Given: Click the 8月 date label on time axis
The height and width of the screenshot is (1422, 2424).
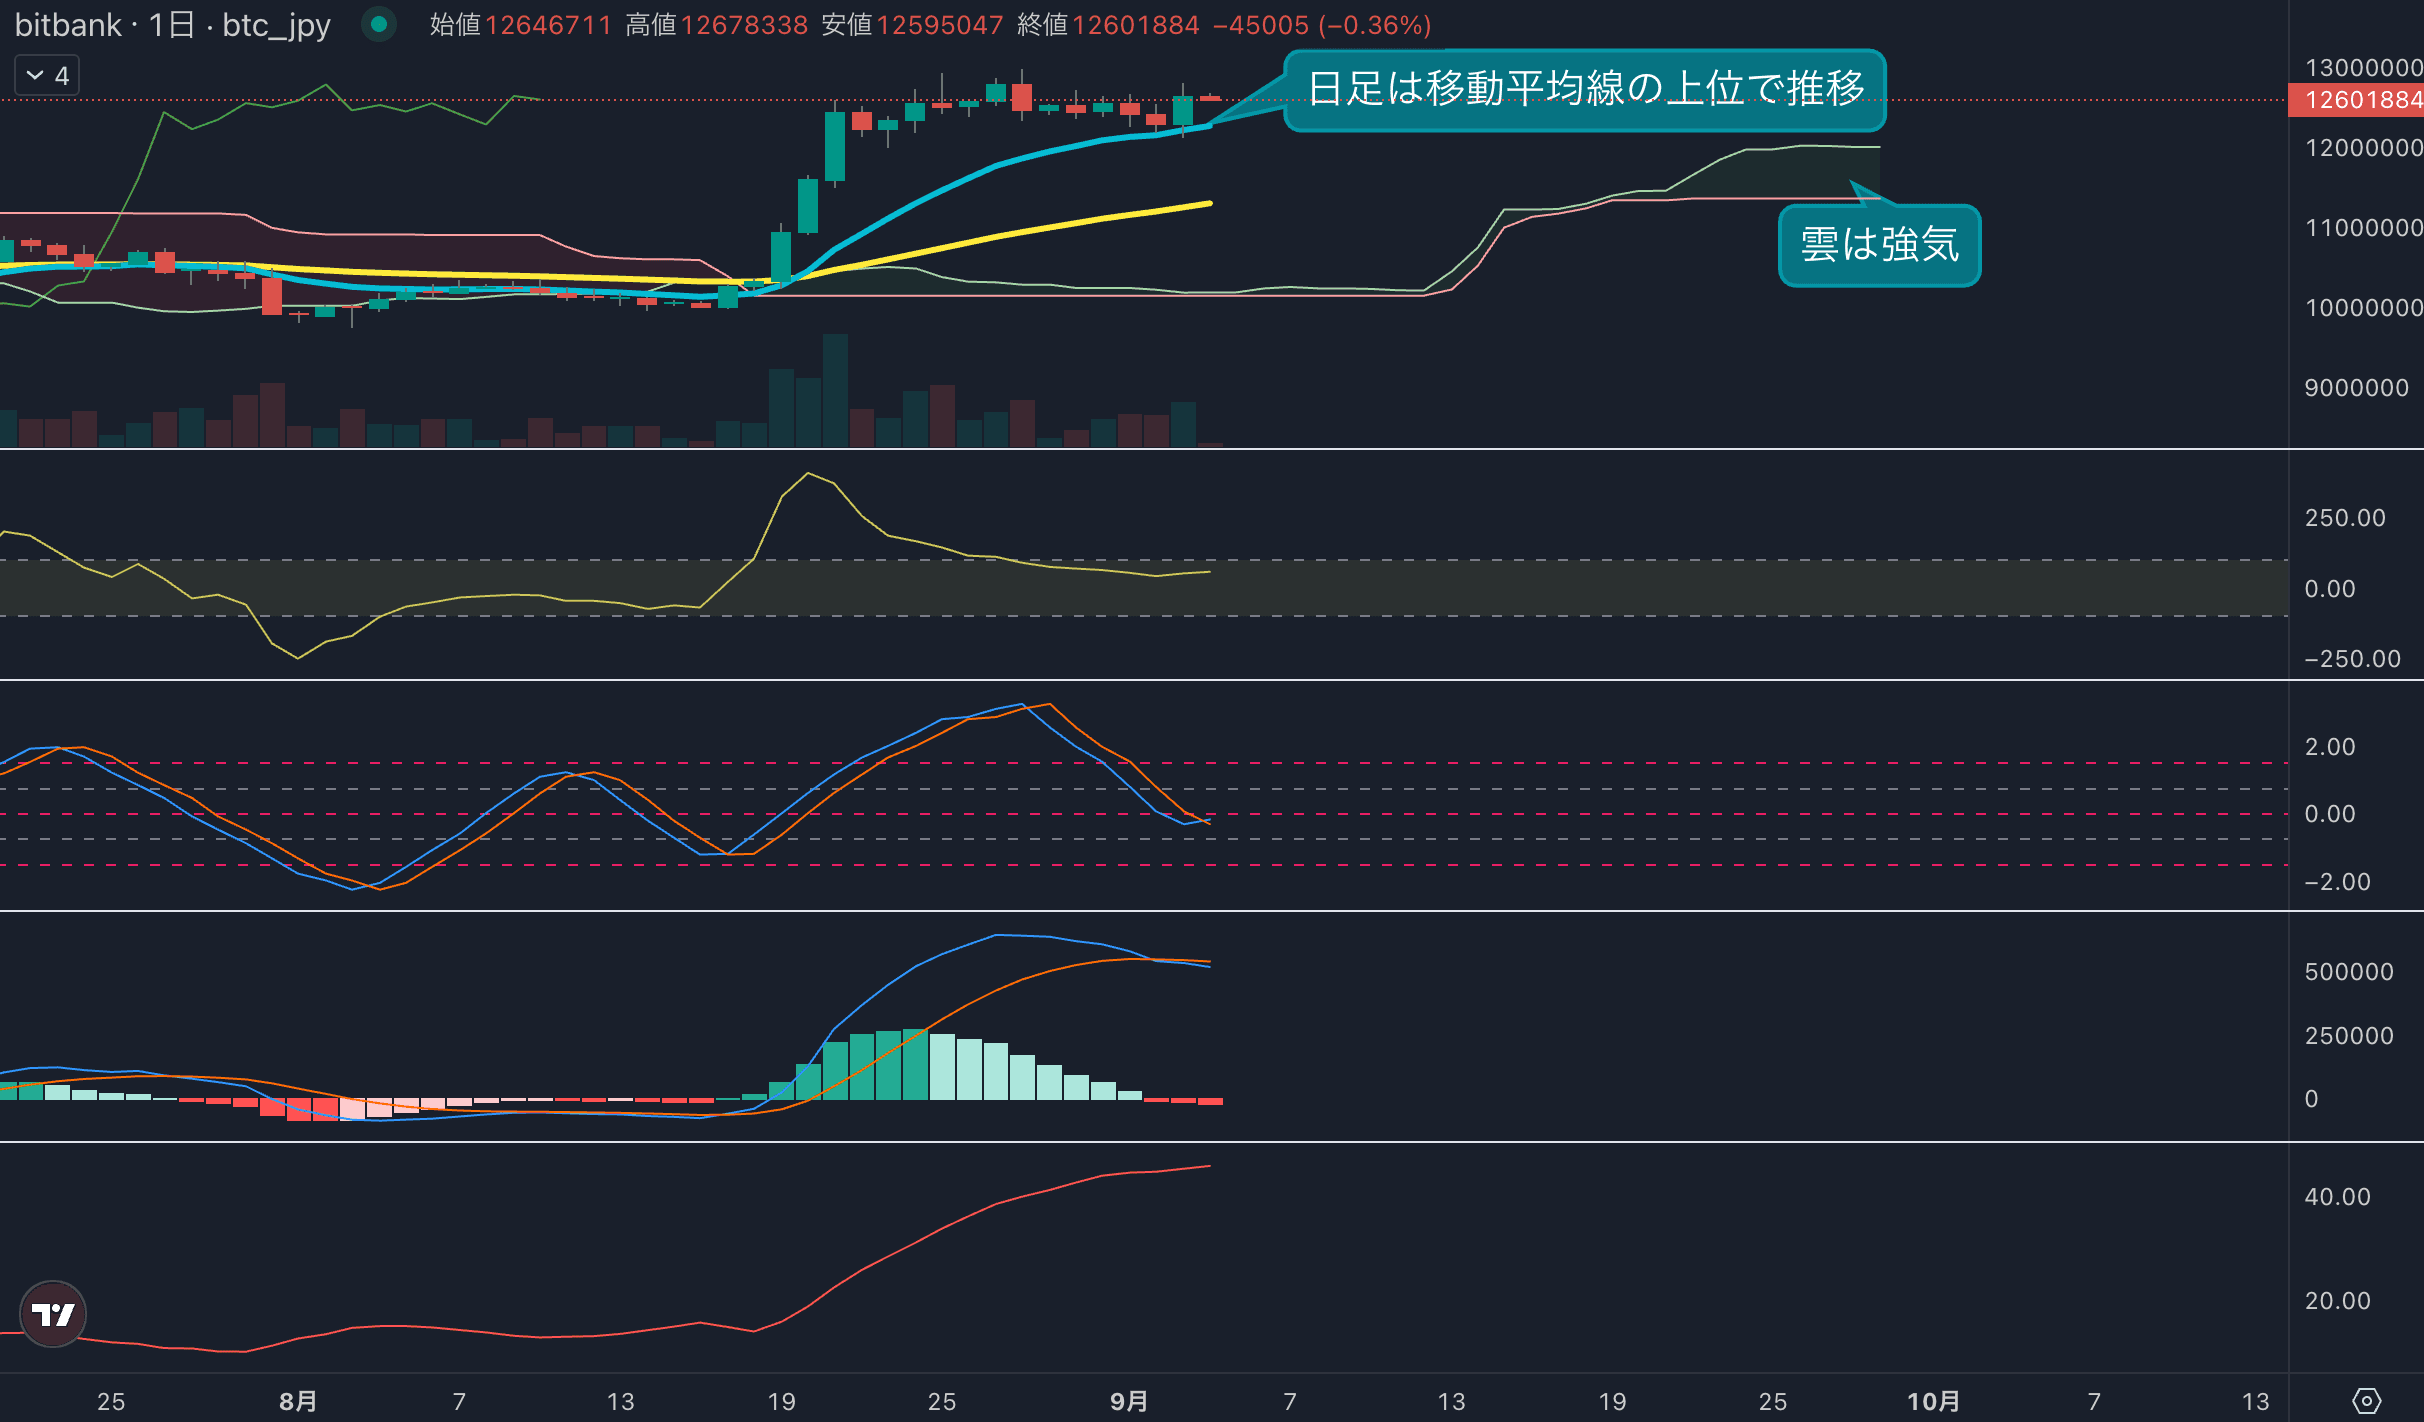Looking at the screenshot, I should [x=298, y=1401].
